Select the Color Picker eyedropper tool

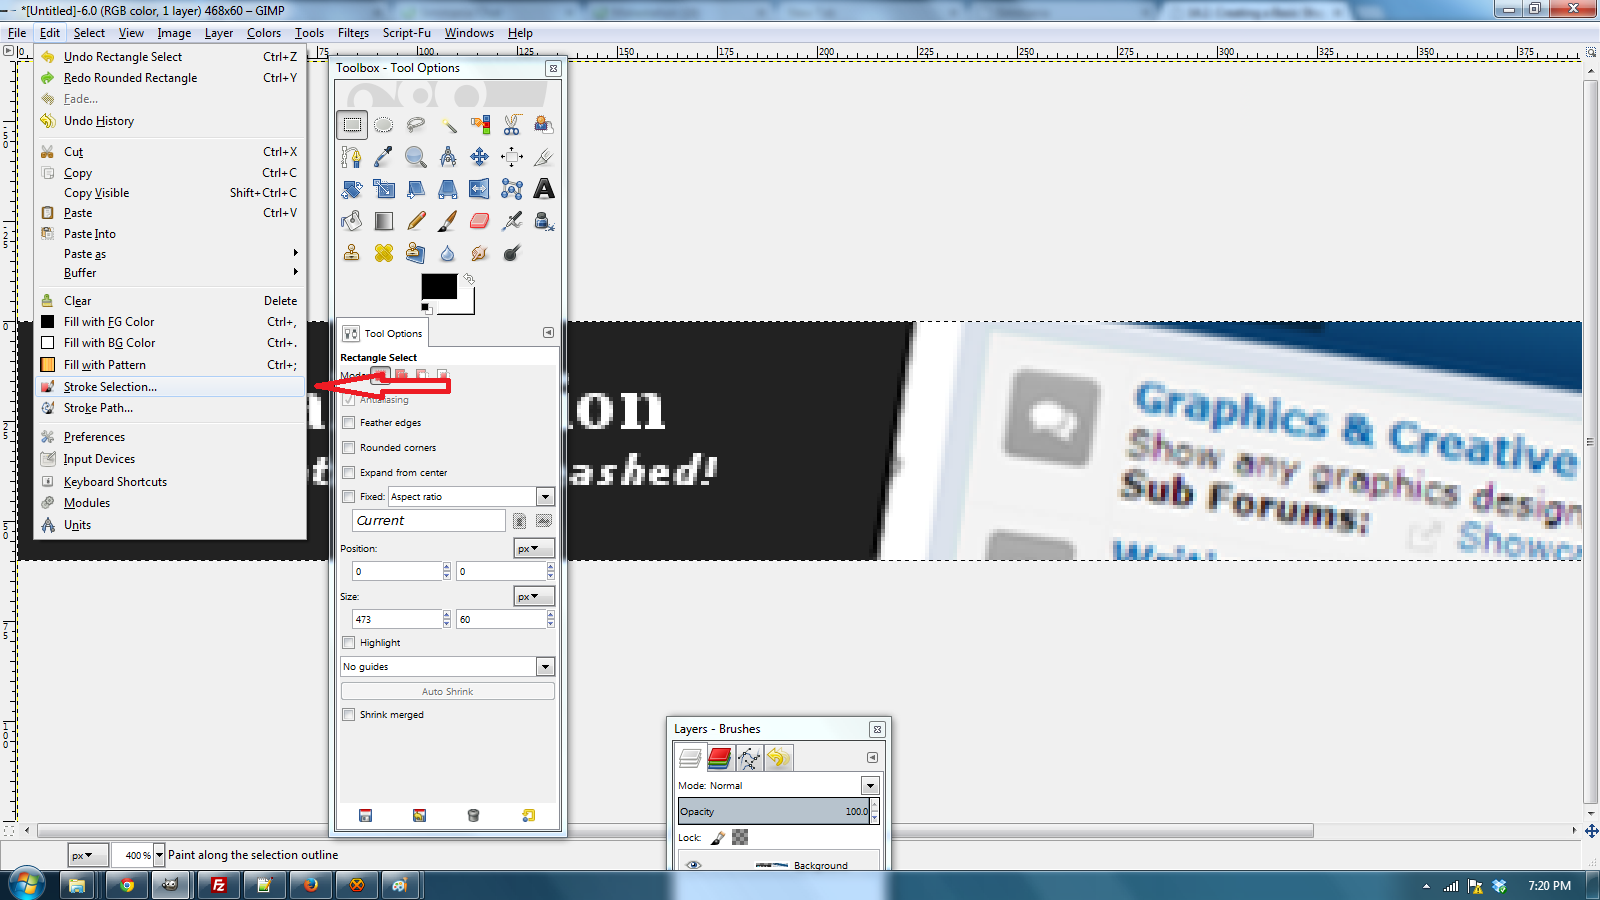384,157
